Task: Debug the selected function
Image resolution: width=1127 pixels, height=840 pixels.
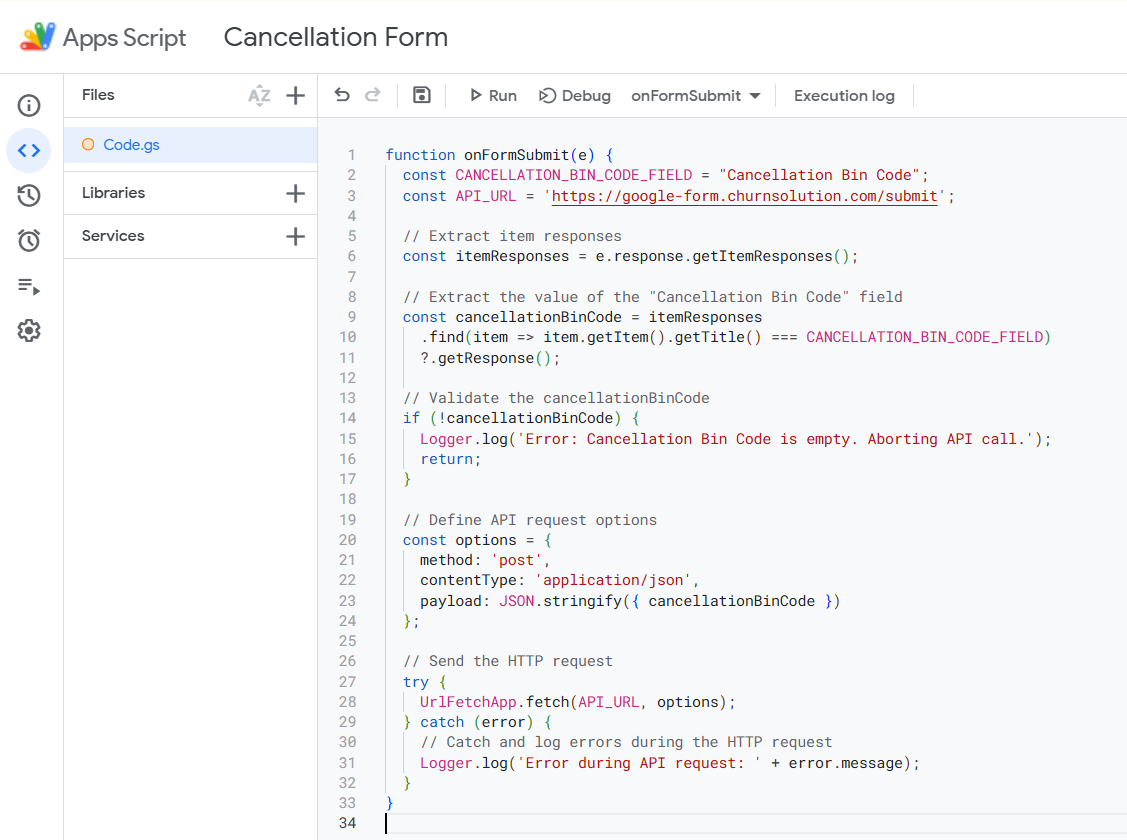Action: click(x=575, y=96)
